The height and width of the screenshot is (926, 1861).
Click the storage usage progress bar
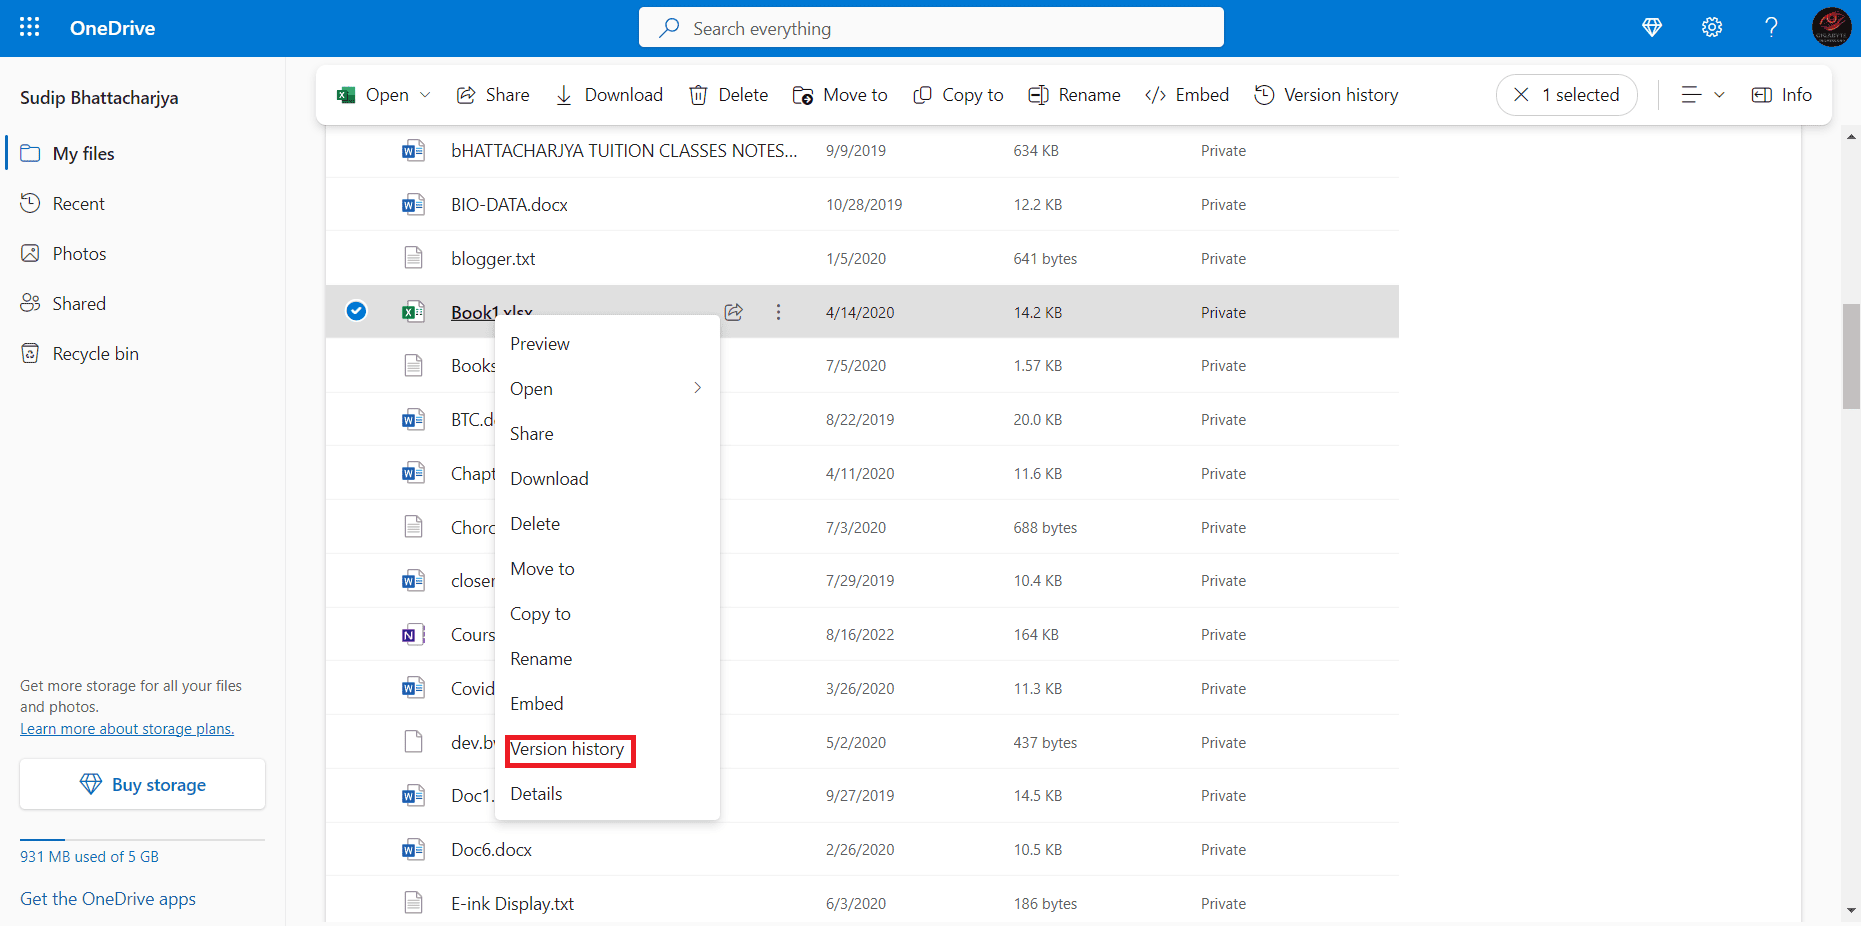pos(142,840)
